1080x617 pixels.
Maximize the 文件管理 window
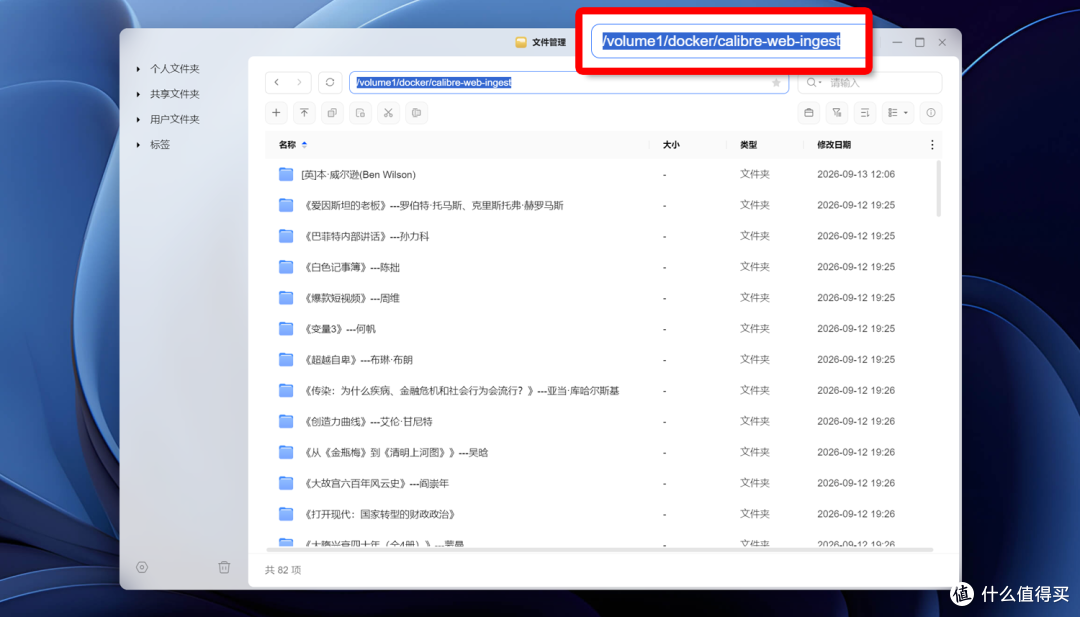[x=920, y=42]
